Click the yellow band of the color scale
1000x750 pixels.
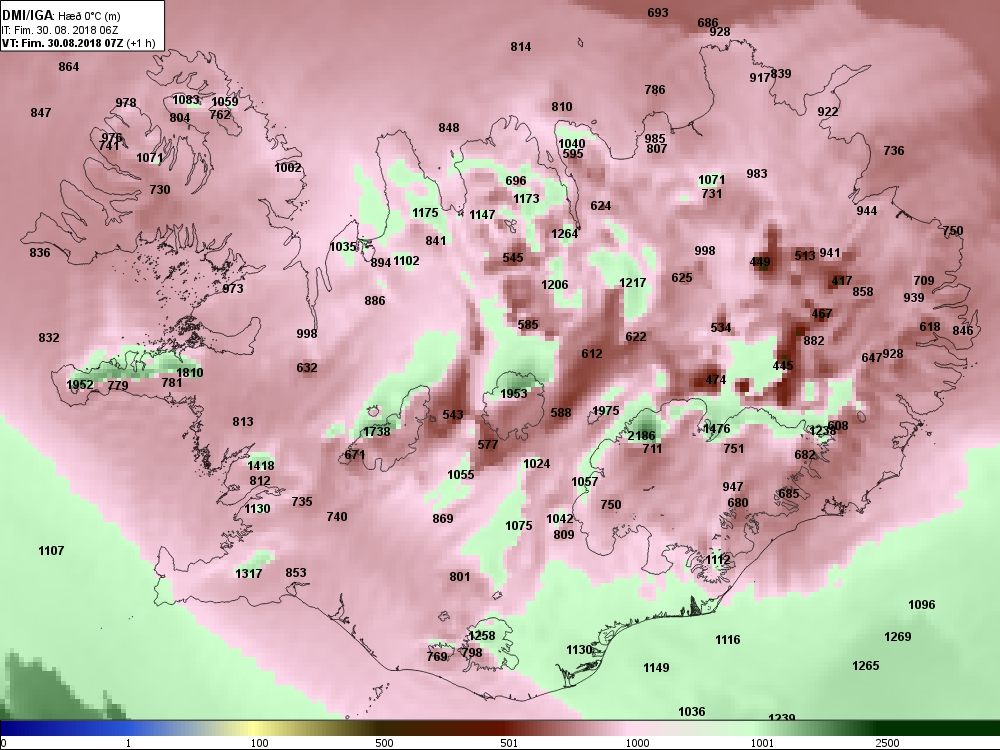(252, 728)
